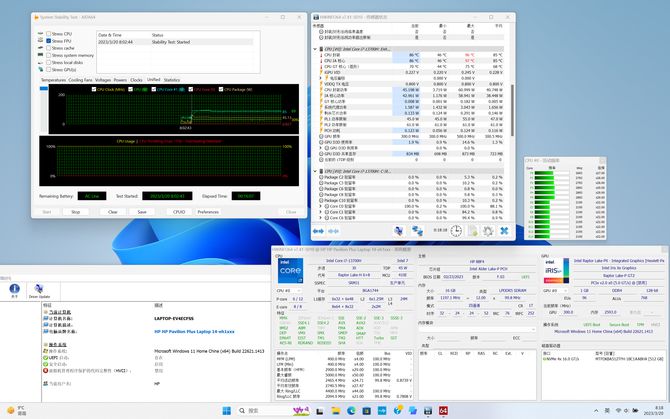Collapse the CPU [#0] C-State residency group

click(x=315, y=171)
